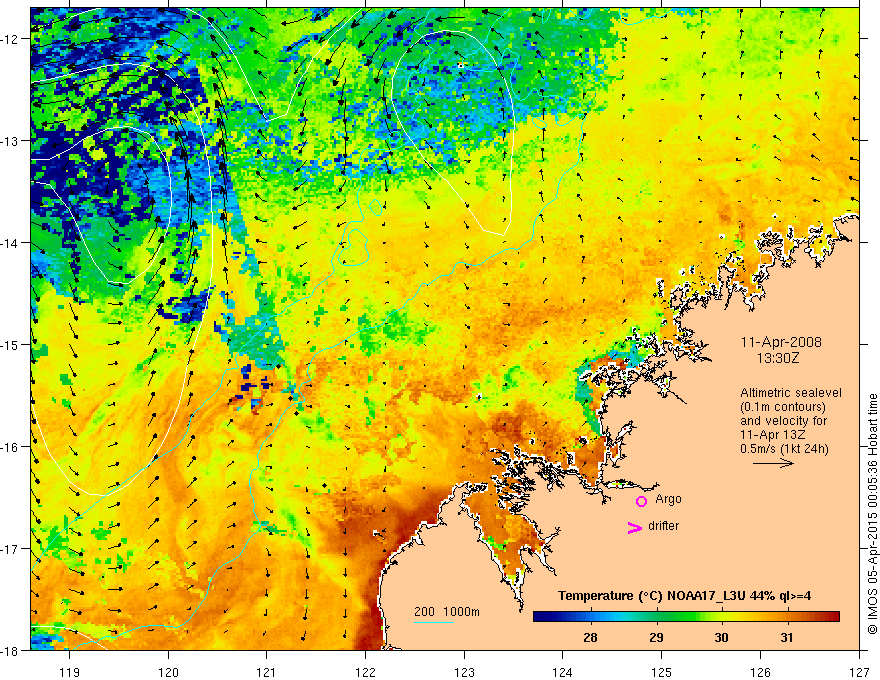Image resolution: width=880 pixels, height=680 pixels.
Task: Click the '200 1000m' depth label
Action: point(447,612)
